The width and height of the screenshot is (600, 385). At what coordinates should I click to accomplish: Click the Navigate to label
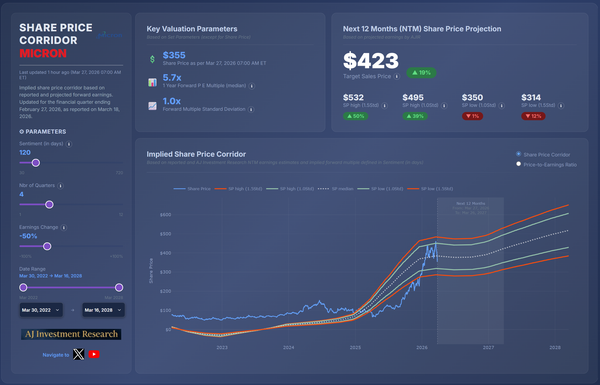(x=56, y=355)
